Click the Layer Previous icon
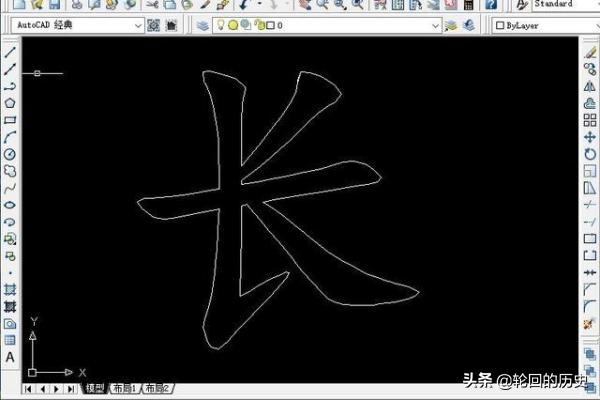This screenshot has width=600, height=400. pos(469,26)
